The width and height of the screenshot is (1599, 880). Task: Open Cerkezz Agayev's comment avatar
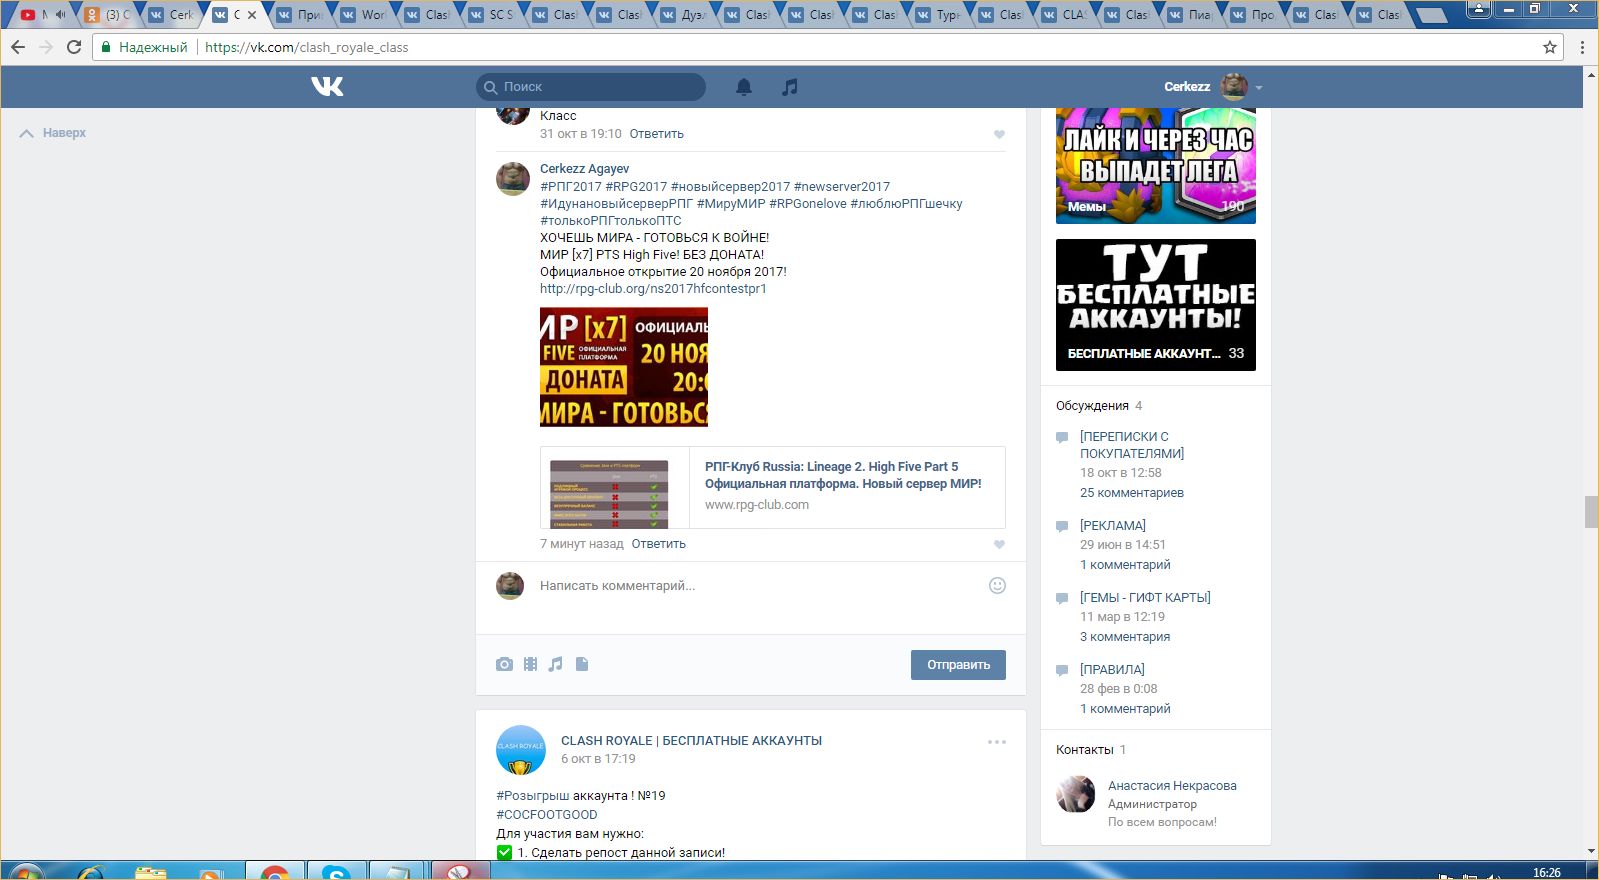pyautogui.click(x=513, y=178)
